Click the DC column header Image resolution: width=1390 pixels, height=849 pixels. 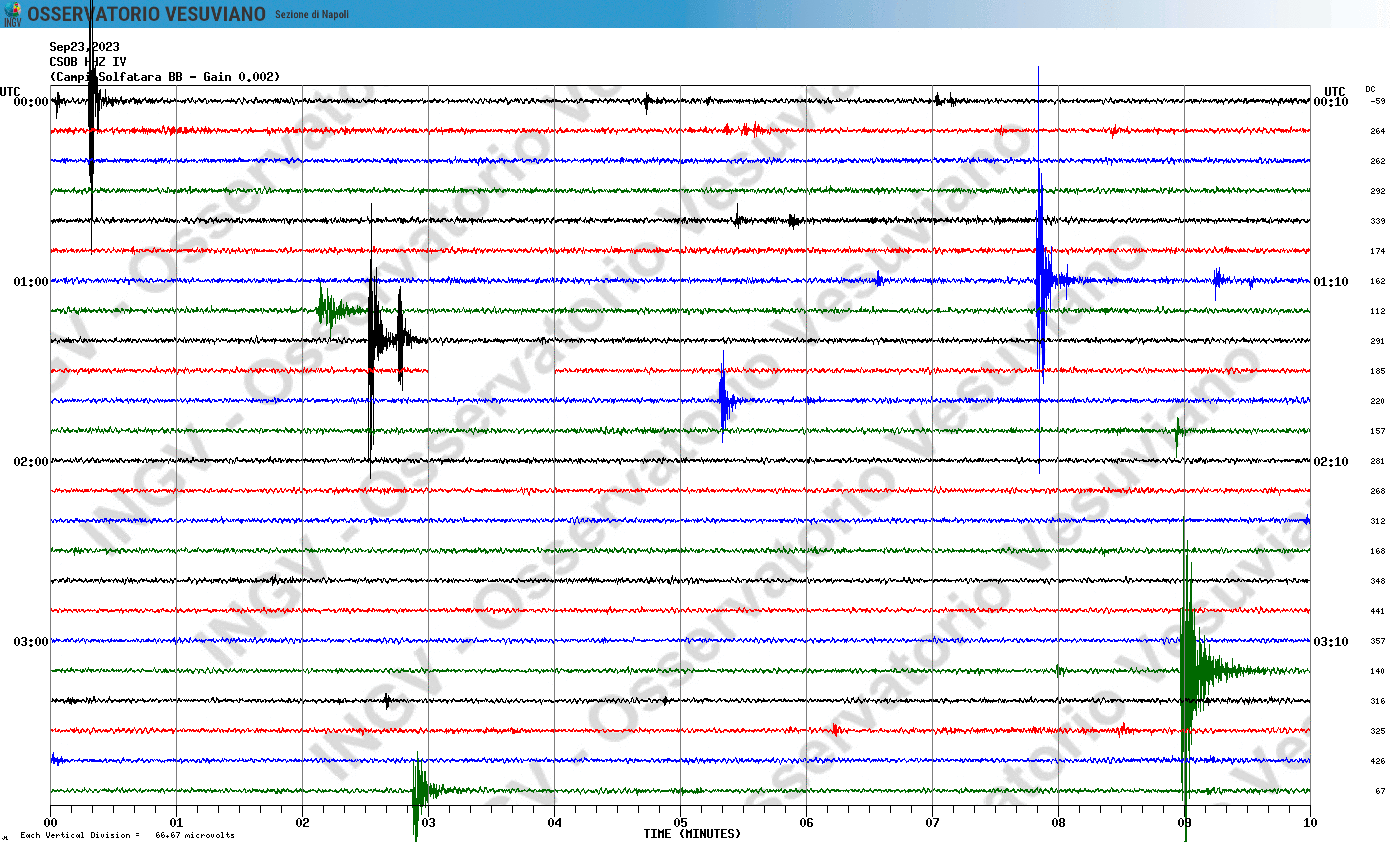[1370, 89]
